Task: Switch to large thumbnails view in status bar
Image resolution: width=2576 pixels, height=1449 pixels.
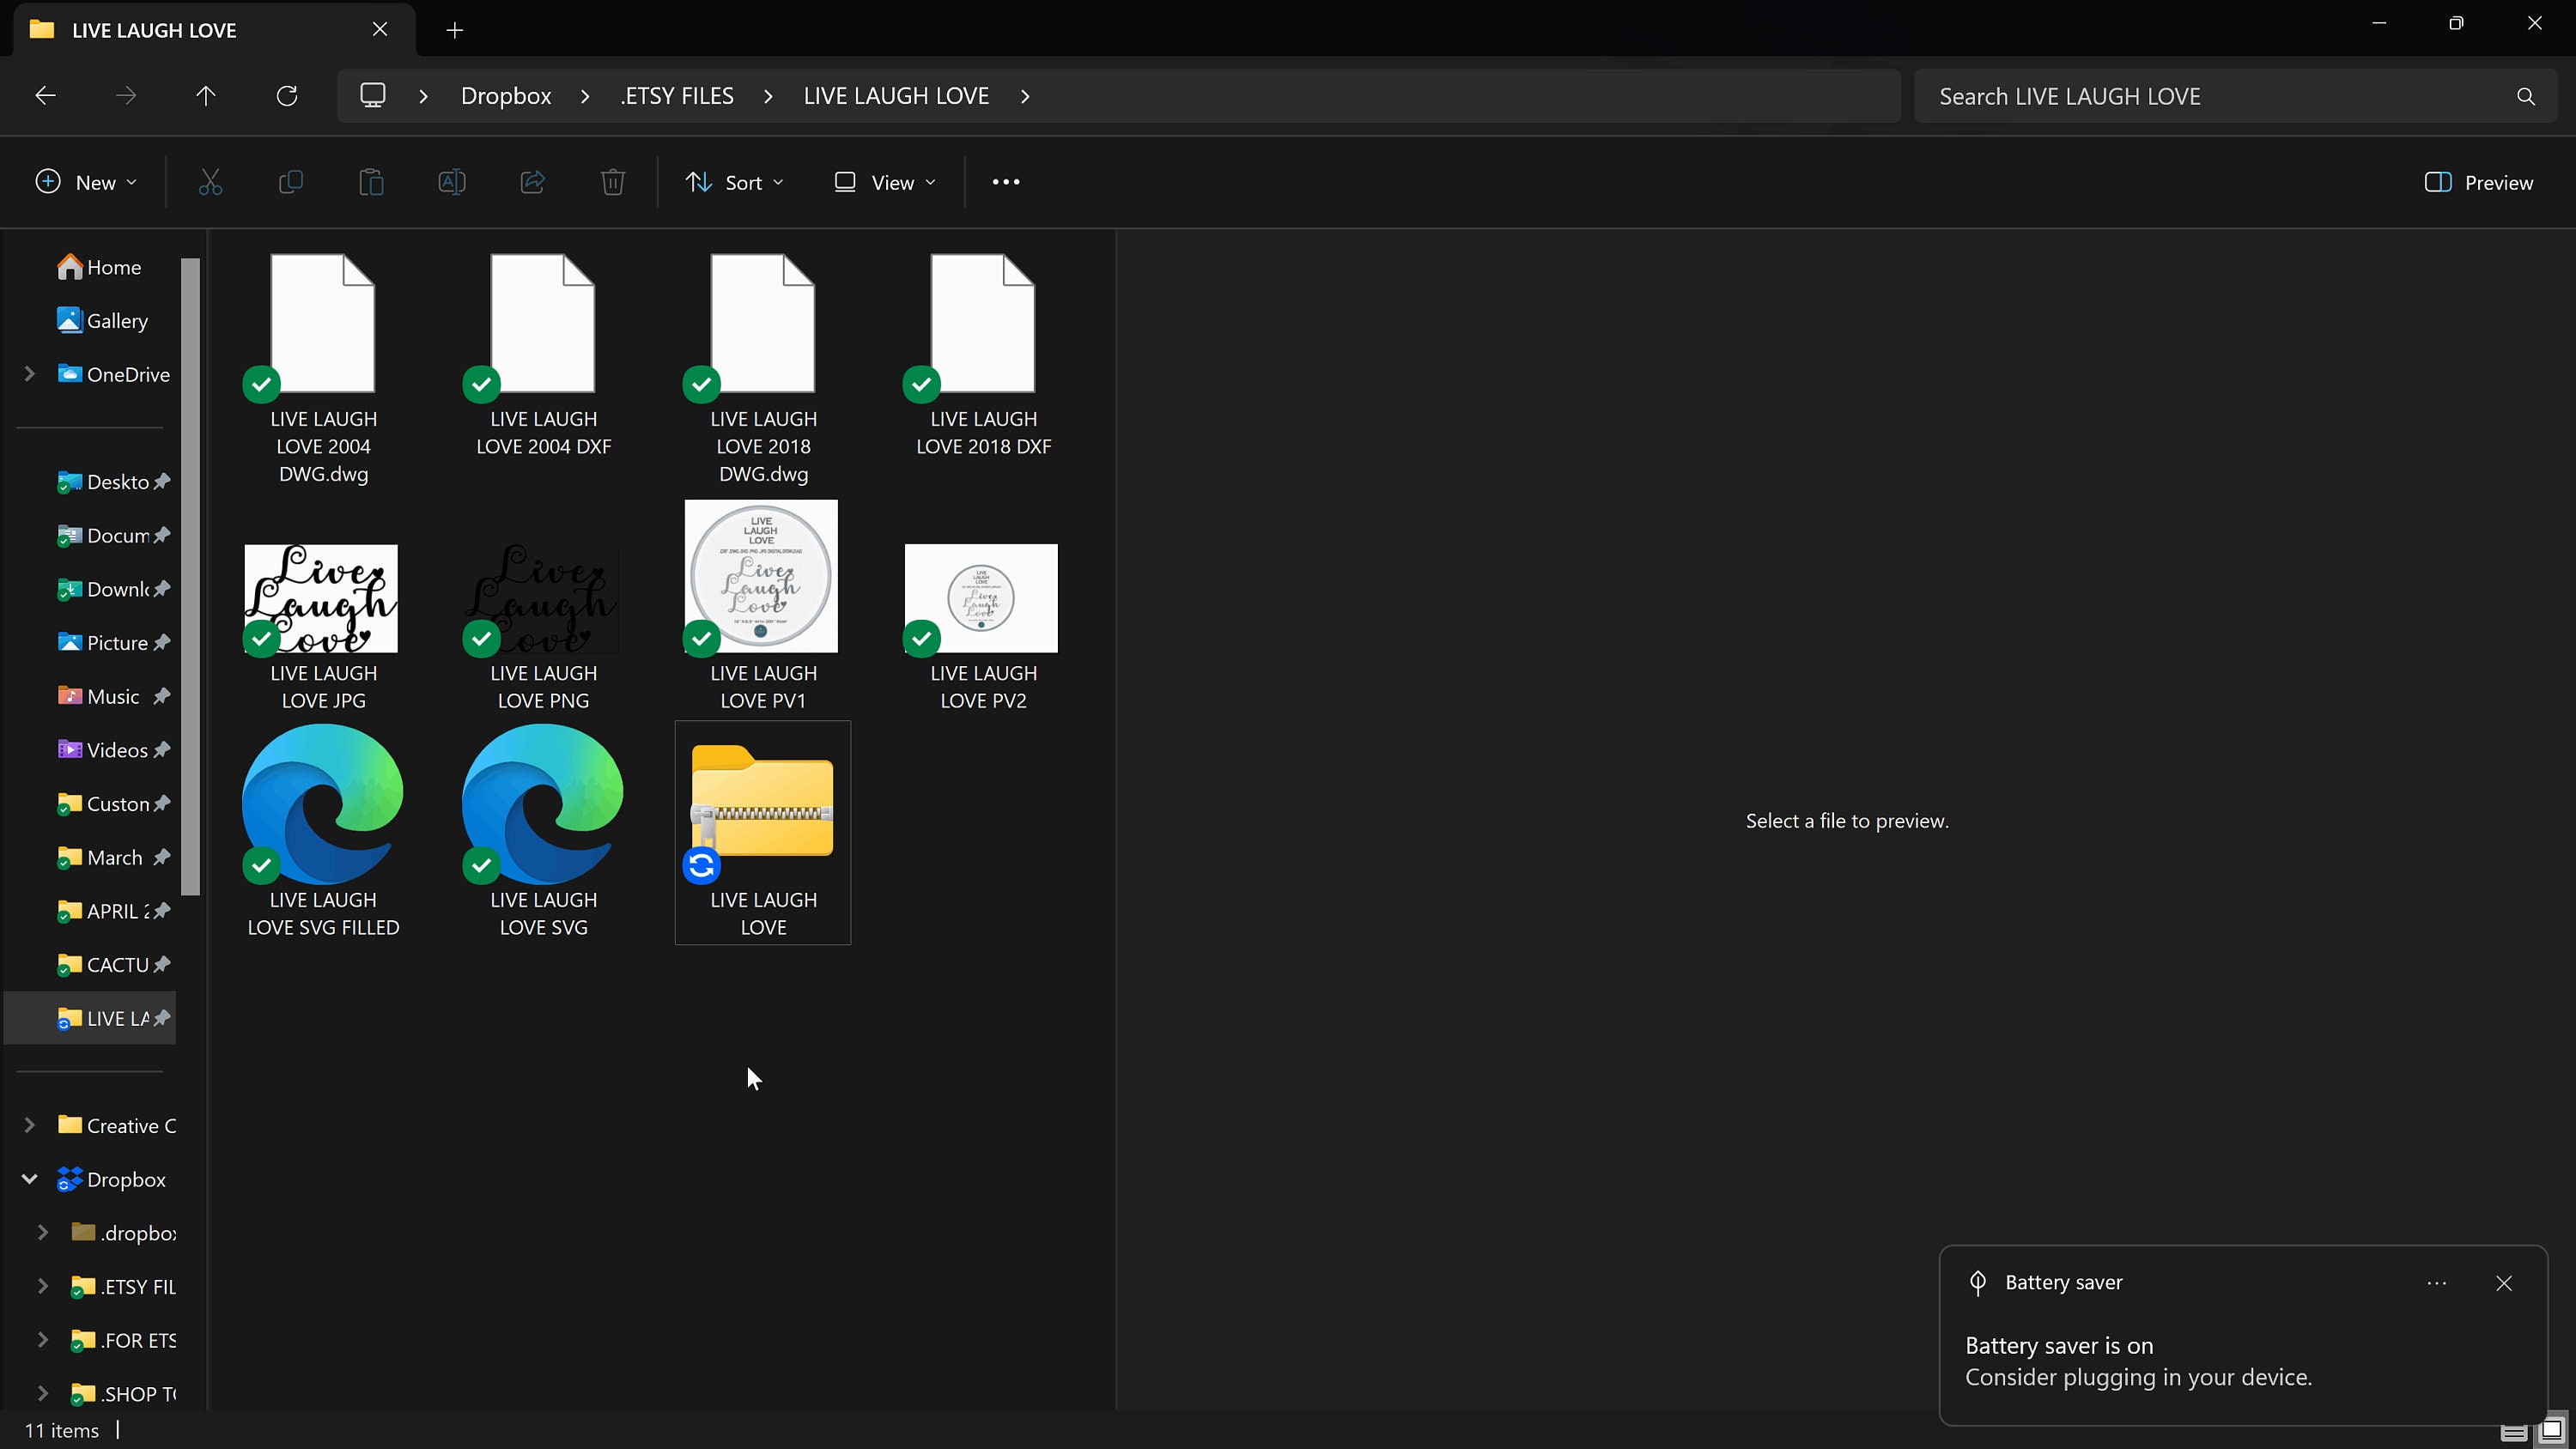Action: [x=2553, y=1430]
